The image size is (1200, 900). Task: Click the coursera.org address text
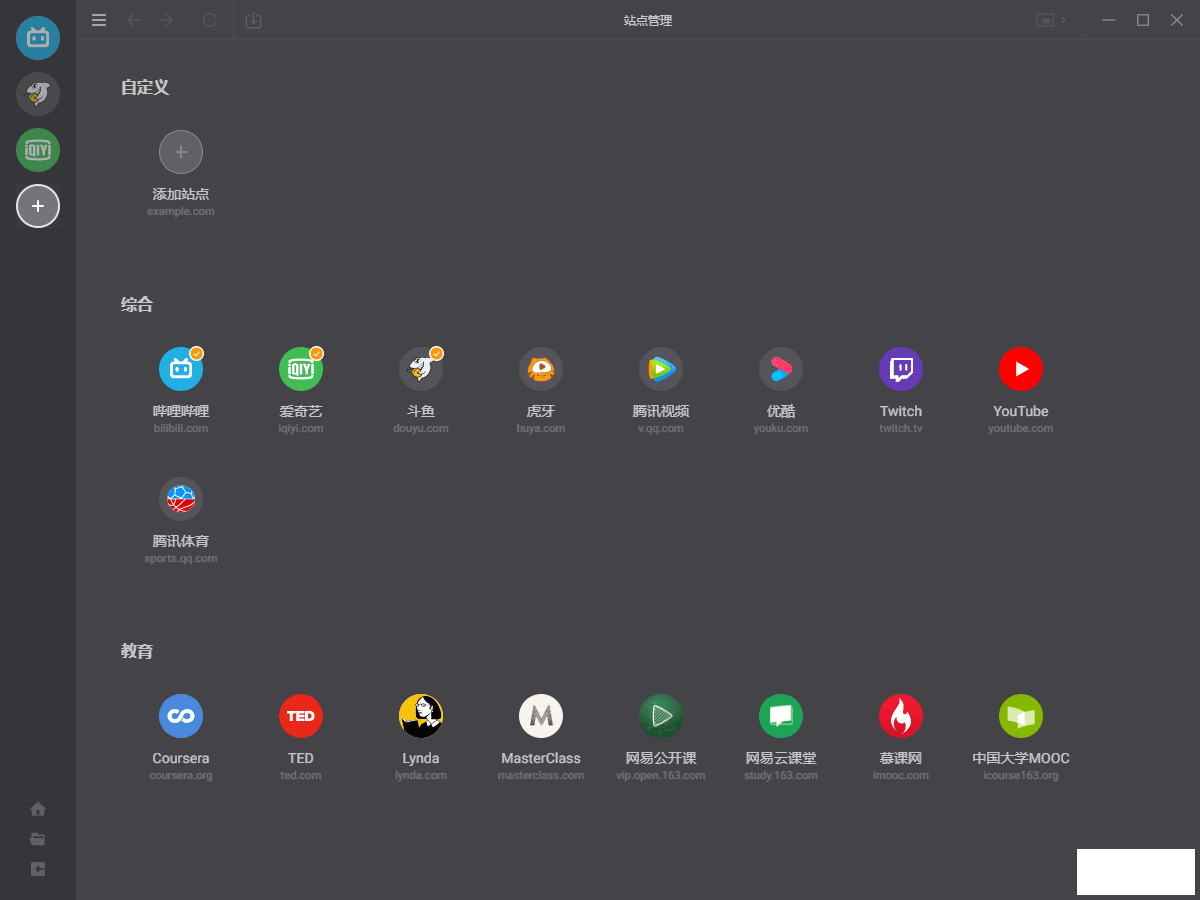pos(181,775)
